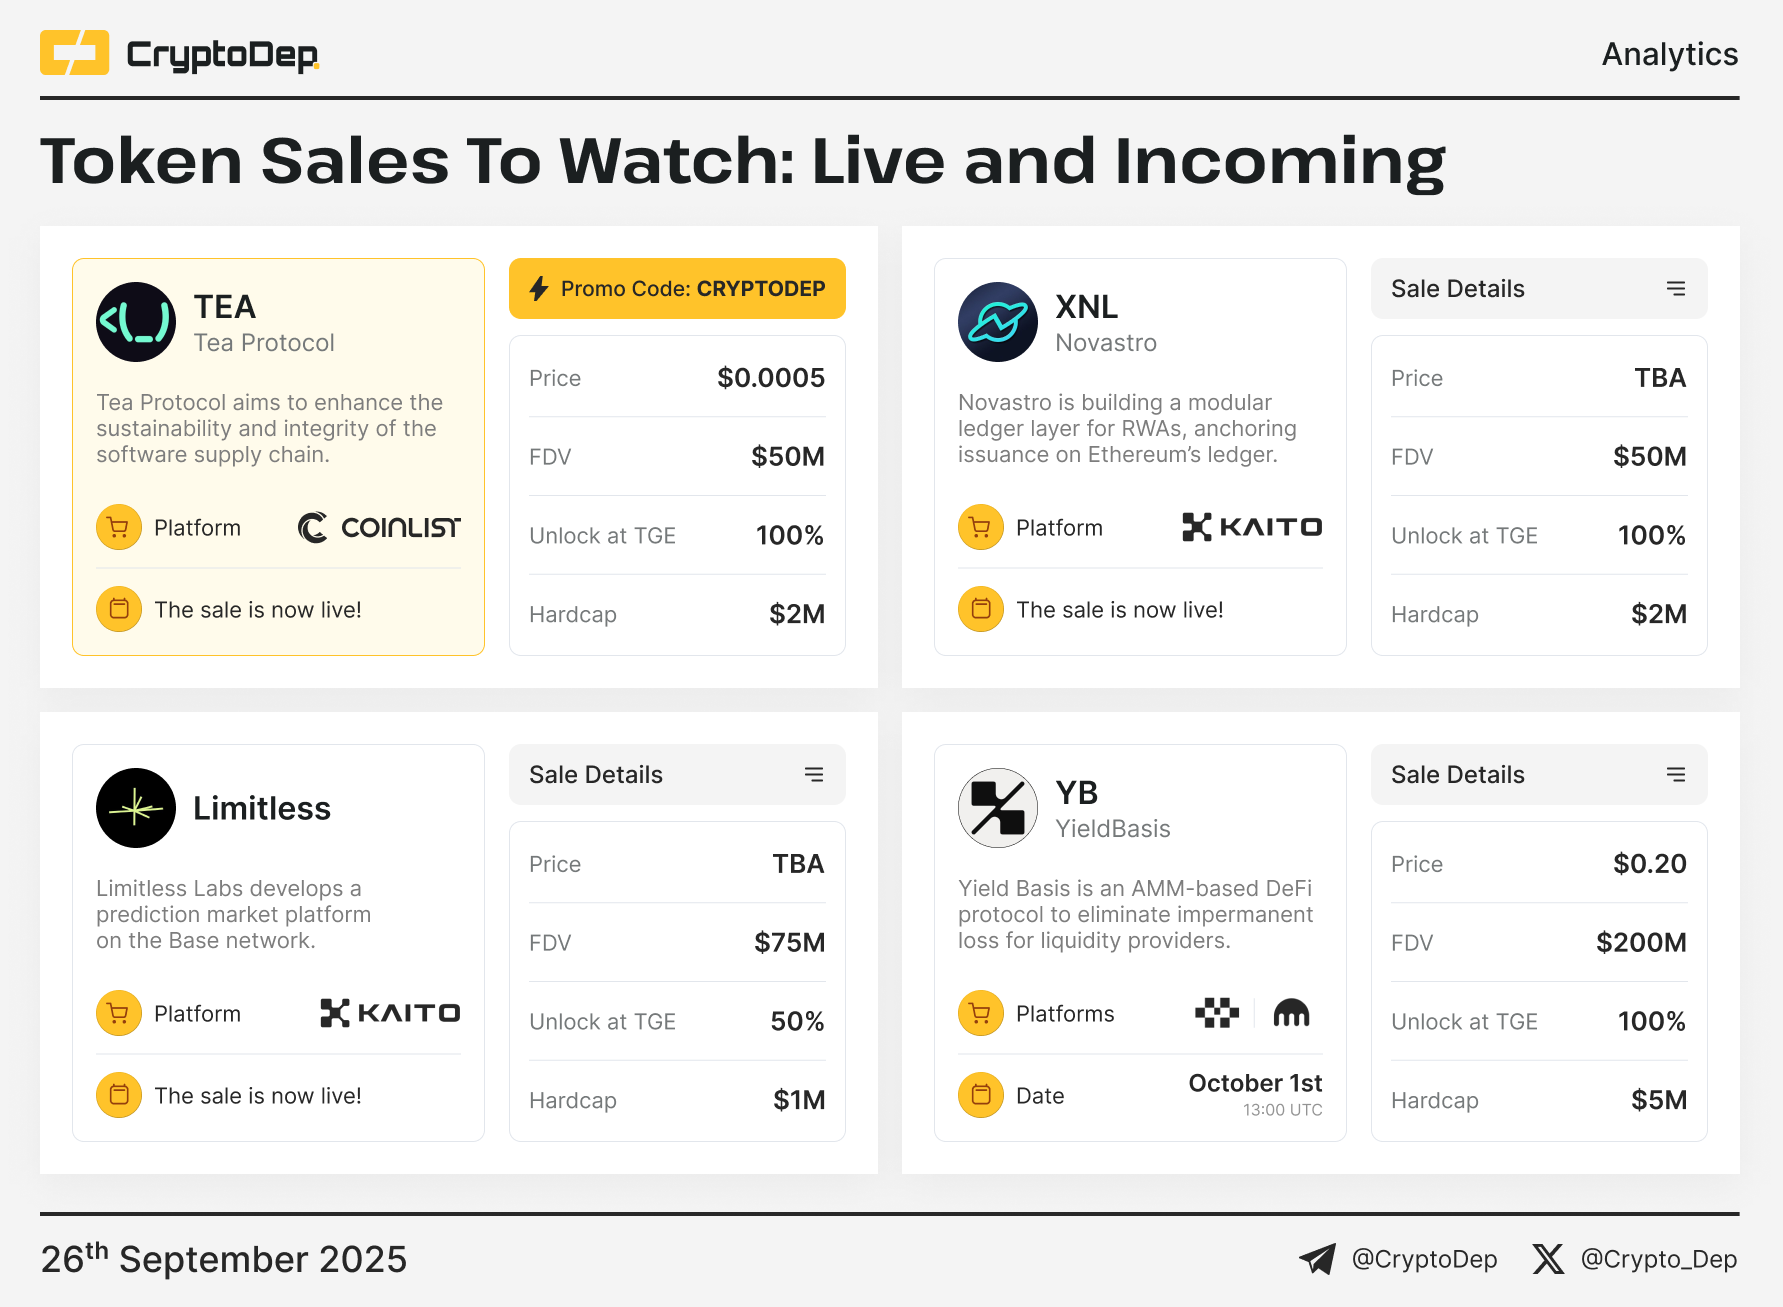Screen dimensions: 1783x1307
Task: Click the Kaito logo in Limitless card
Action: tap(390, 1013)
